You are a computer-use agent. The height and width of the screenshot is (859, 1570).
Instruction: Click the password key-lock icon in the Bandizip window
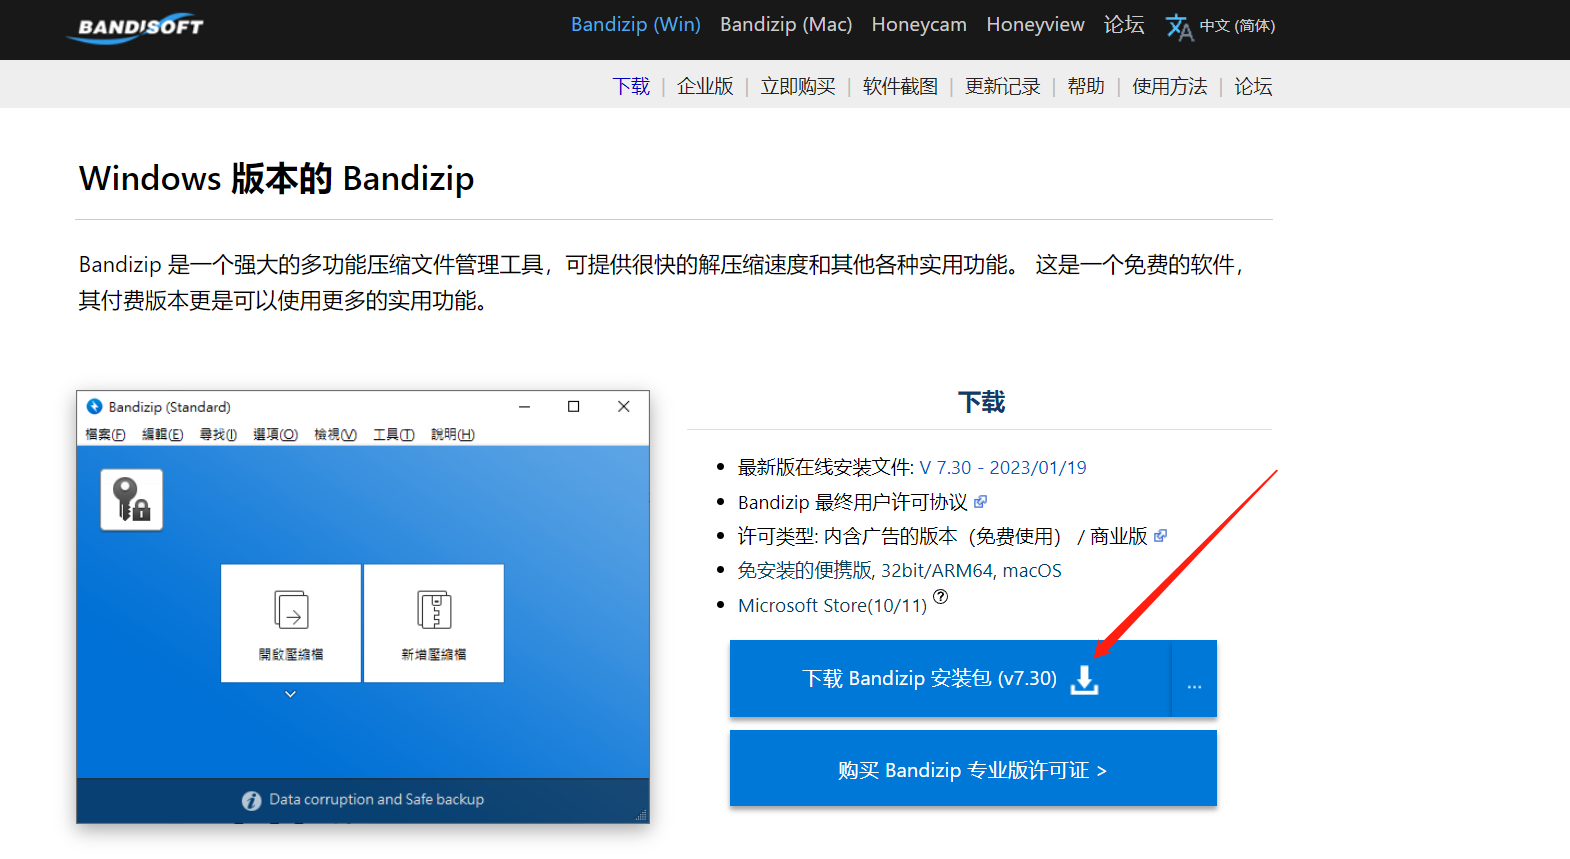pyautogui.click(x=131, y=499)
